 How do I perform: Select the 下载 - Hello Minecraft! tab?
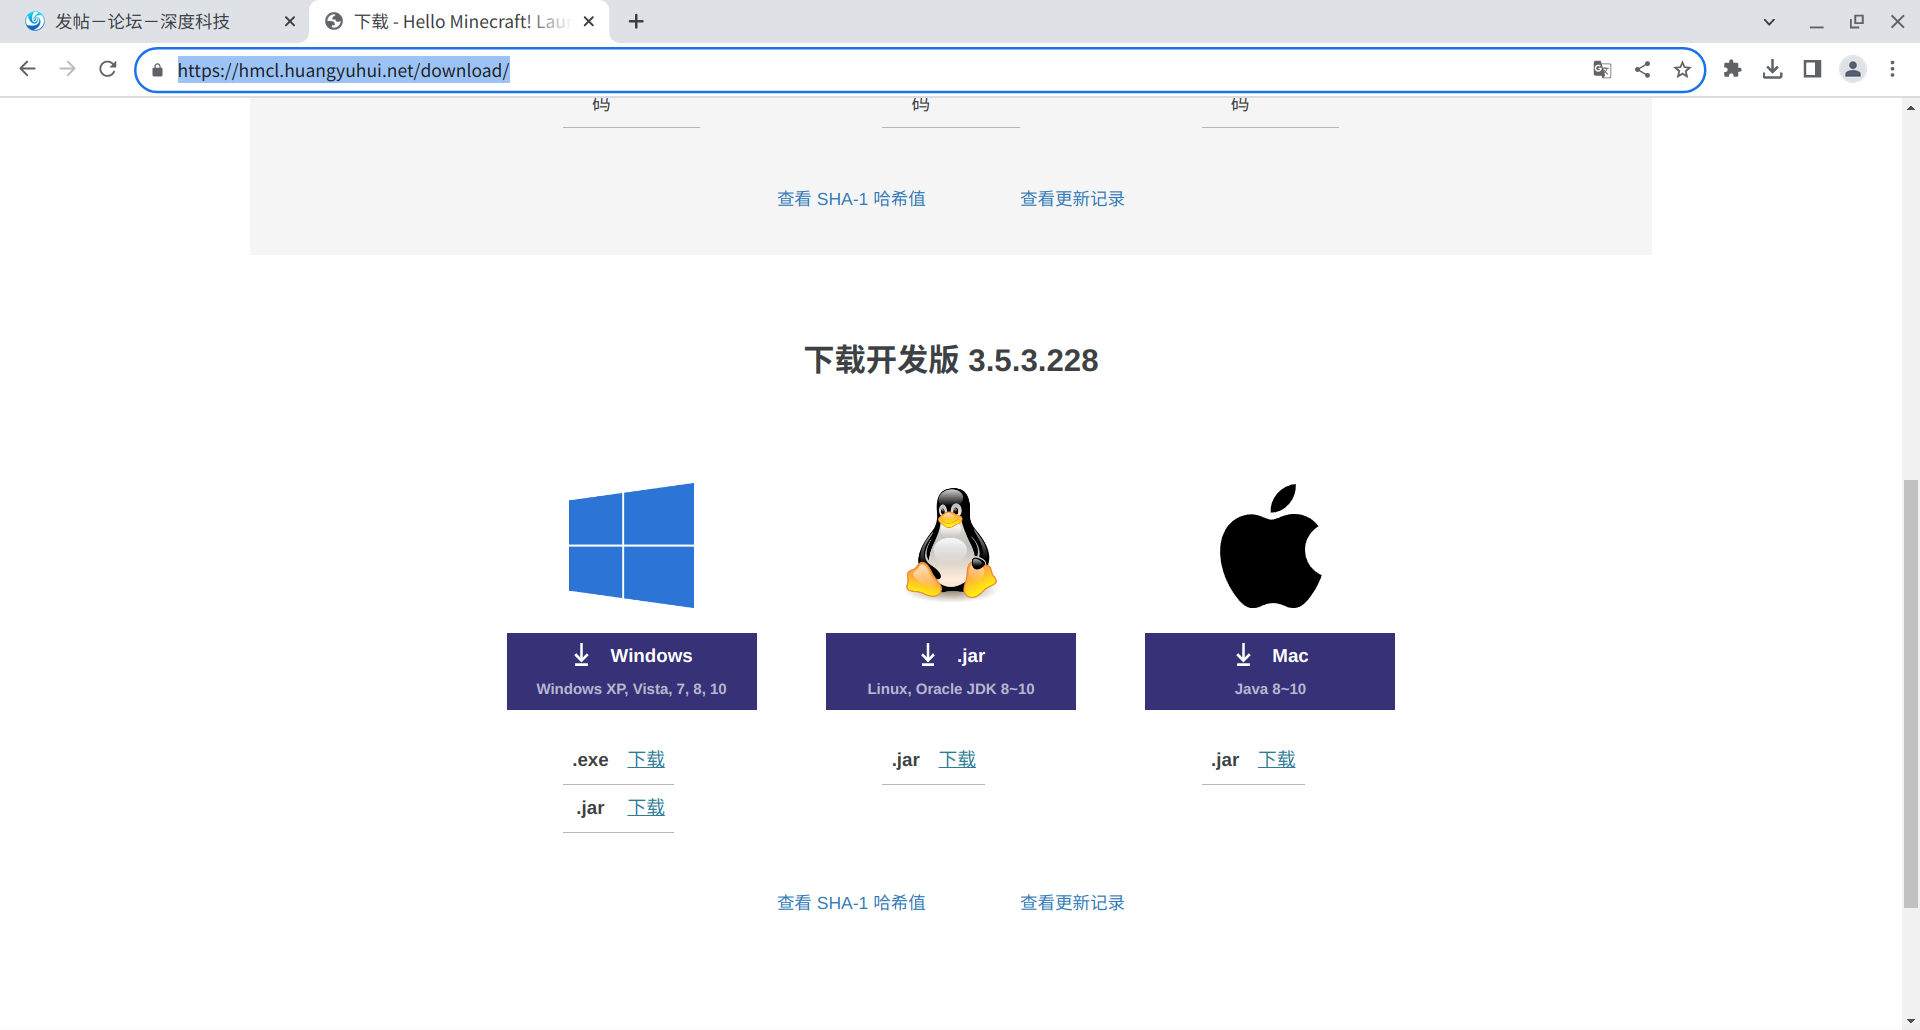460,21
